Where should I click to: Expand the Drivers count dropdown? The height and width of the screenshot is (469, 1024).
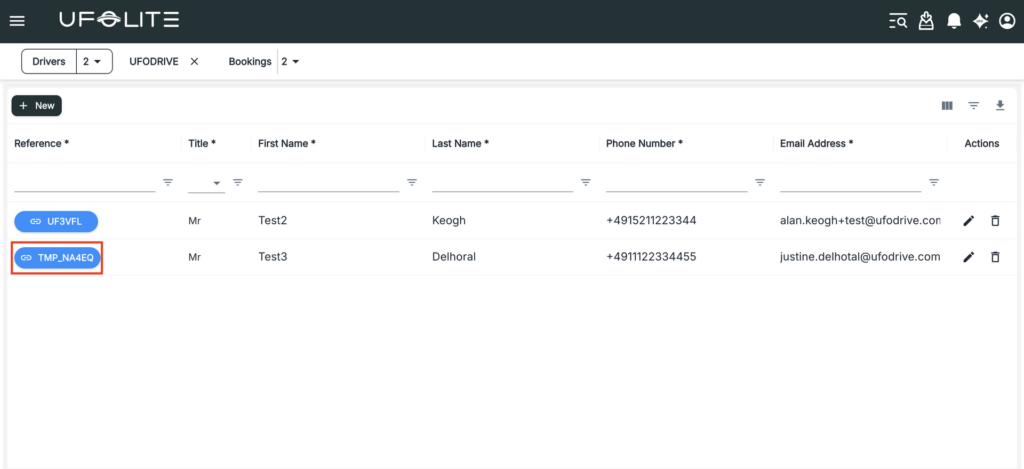point(93,62)
